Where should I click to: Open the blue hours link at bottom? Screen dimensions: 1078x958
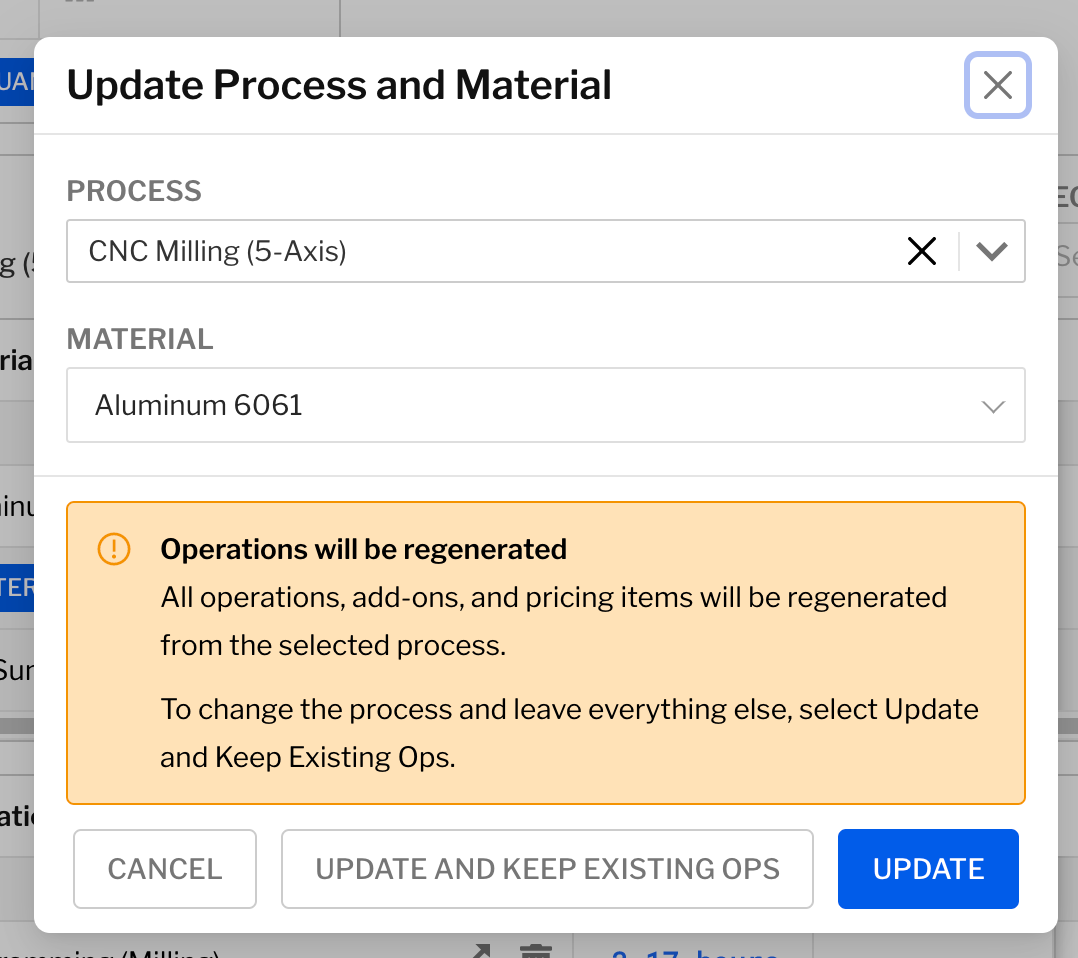click(x=694, y=950)
